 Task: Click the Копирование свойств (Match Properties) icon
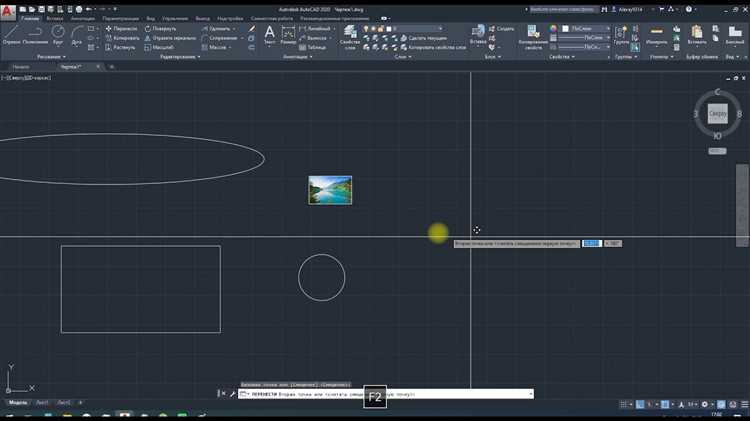(533, 35)
